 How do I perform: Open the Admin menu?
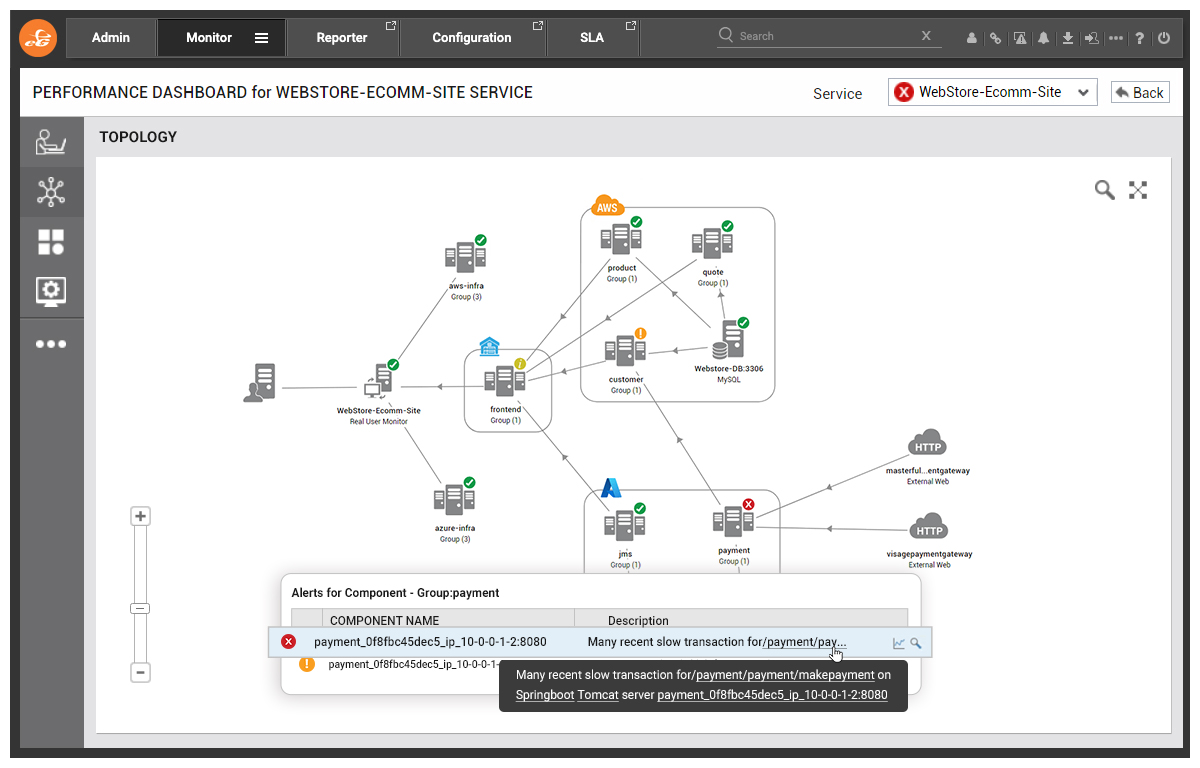pos(111,38)
